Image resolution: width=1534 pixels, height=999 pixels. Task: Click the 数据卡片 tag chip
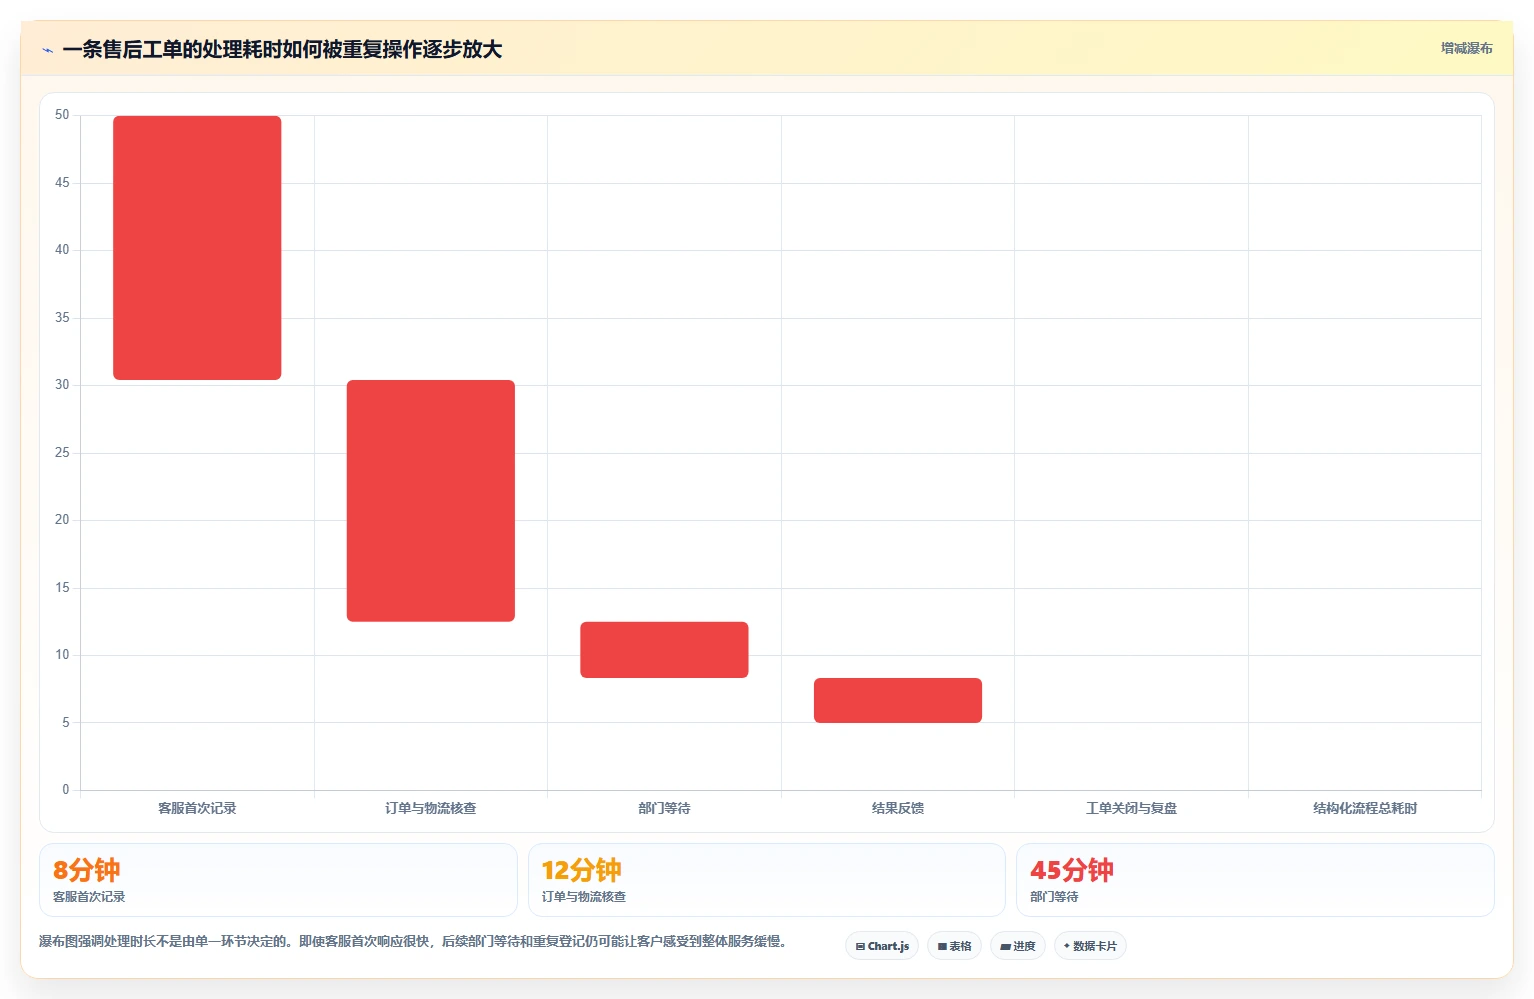click(1090, 946)
